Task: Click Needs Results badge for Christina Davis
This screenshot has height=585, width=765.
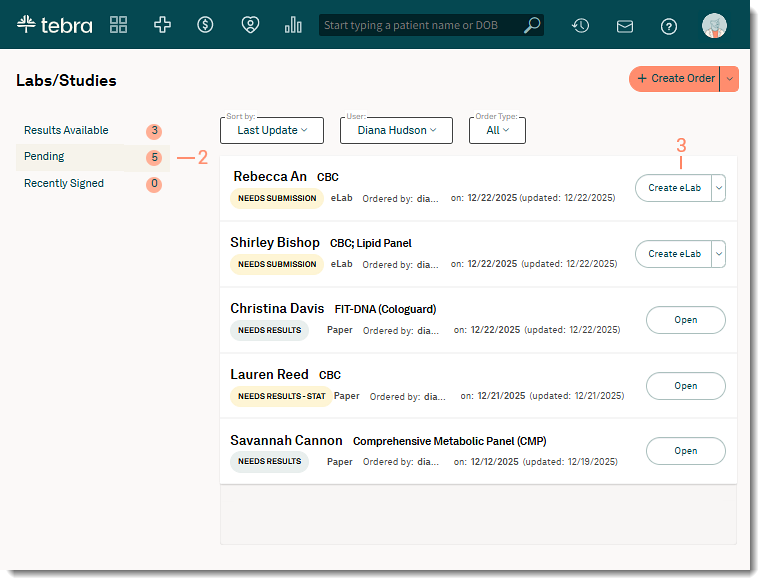Action: (x=269, y=330)
